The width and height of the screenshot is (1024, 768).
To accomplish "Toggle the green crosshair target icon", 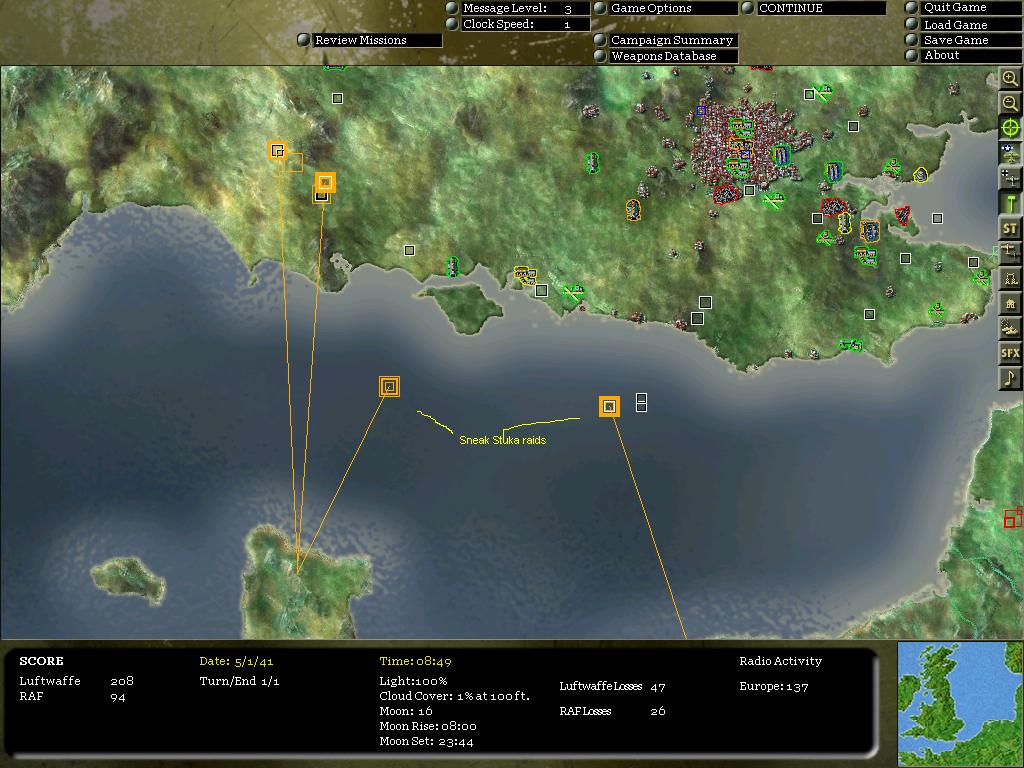I will tap(1010, 128).
